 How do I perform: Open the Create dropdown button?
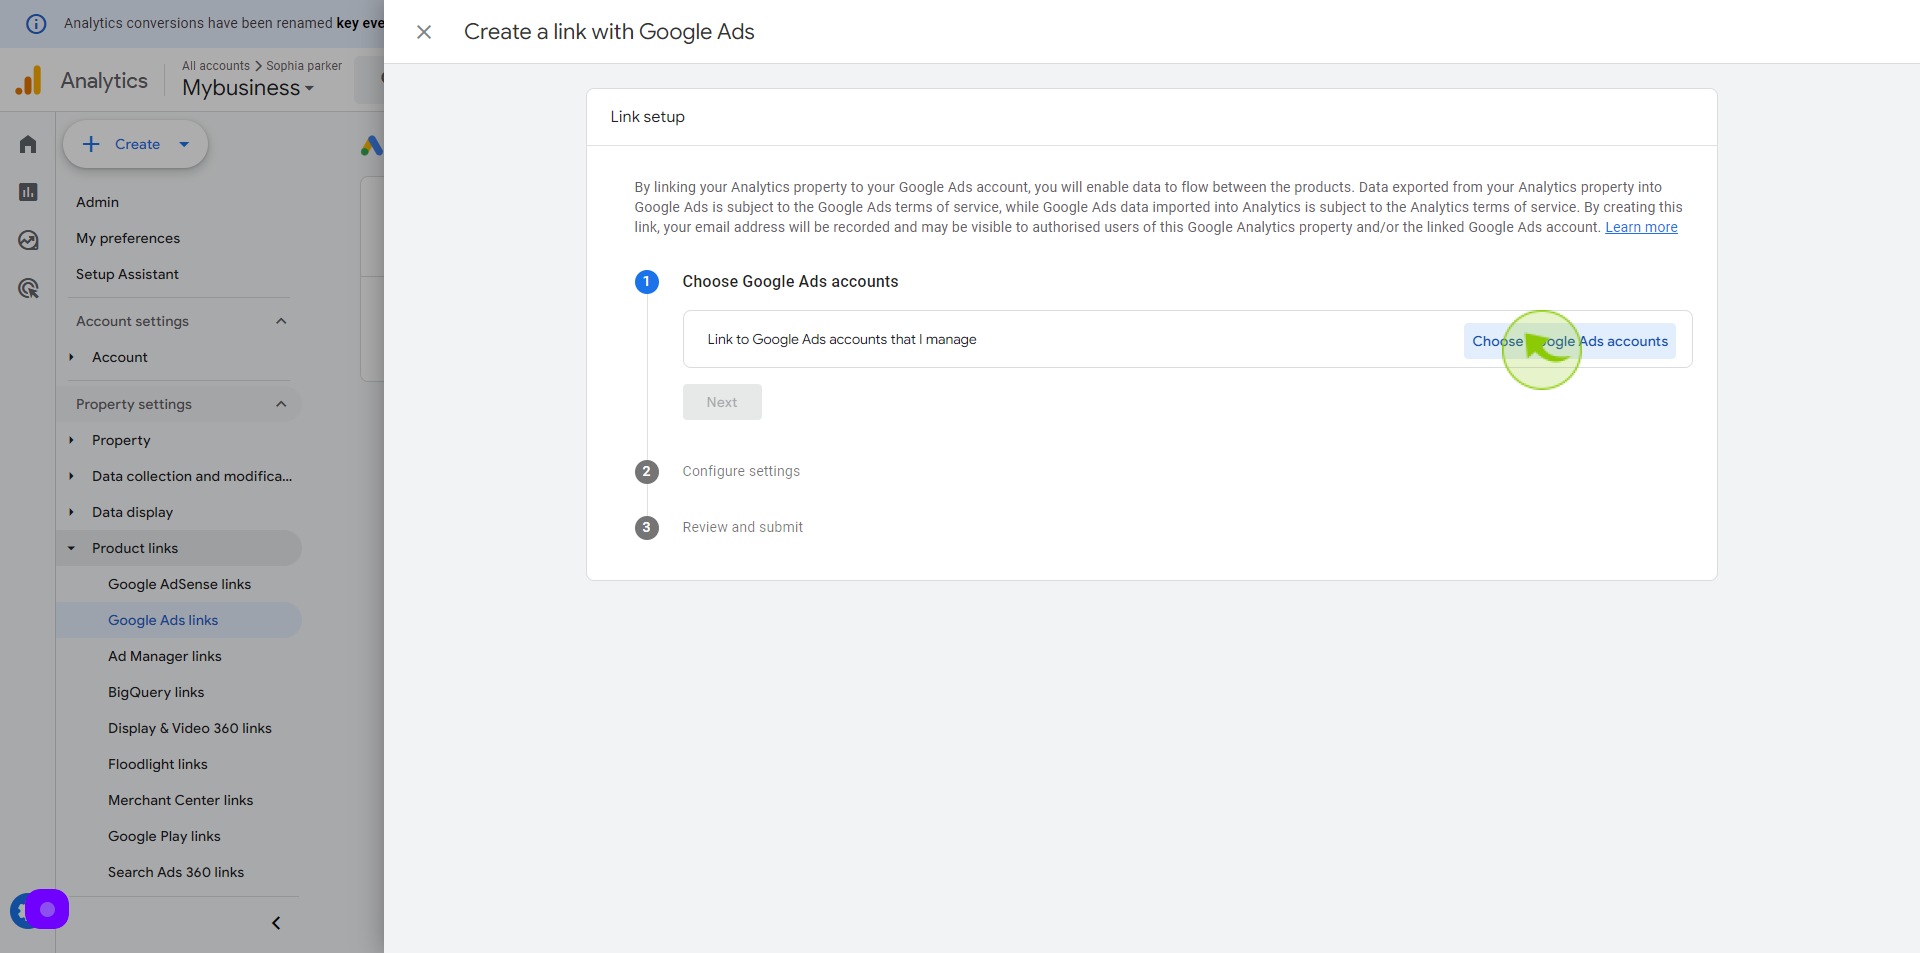[x=136, y=144]
